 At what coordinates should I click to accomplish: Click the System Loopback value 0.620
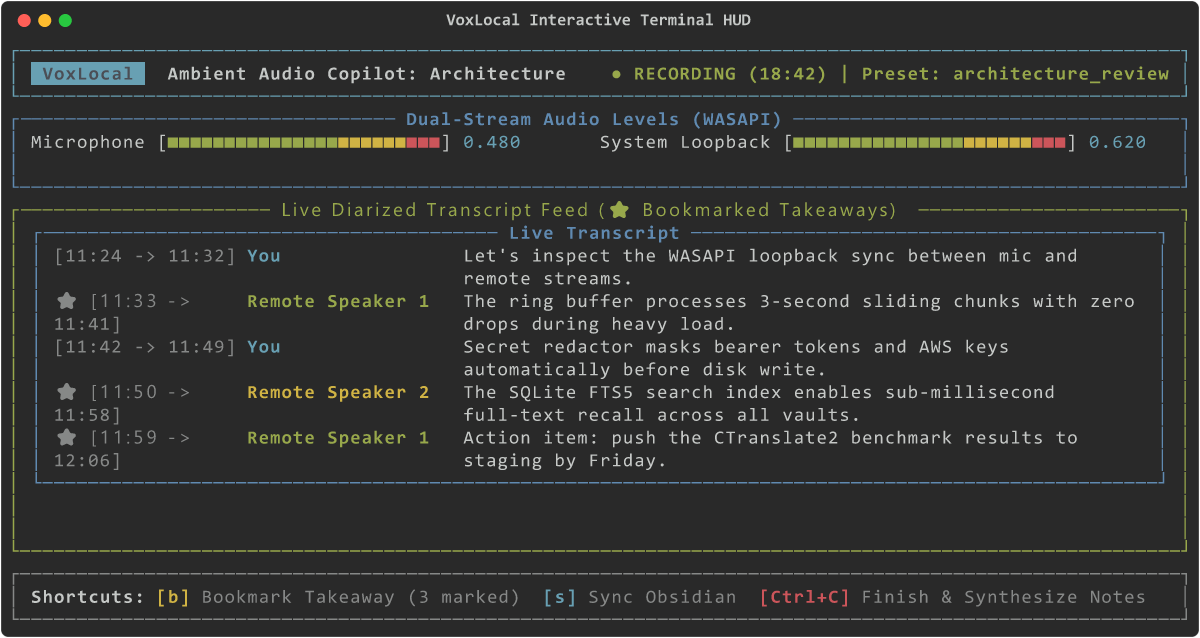(1117, 142)
